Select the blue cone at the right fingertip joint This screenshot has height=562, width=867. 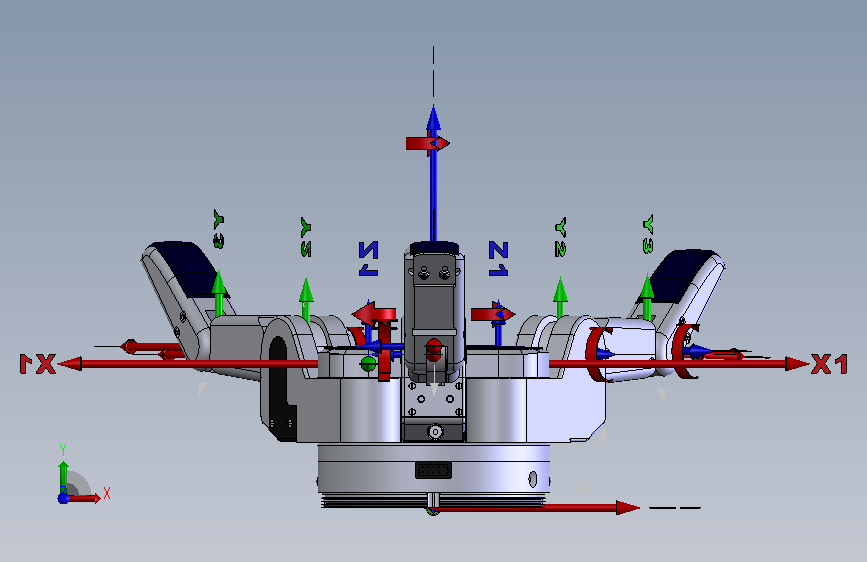(698, 351)
